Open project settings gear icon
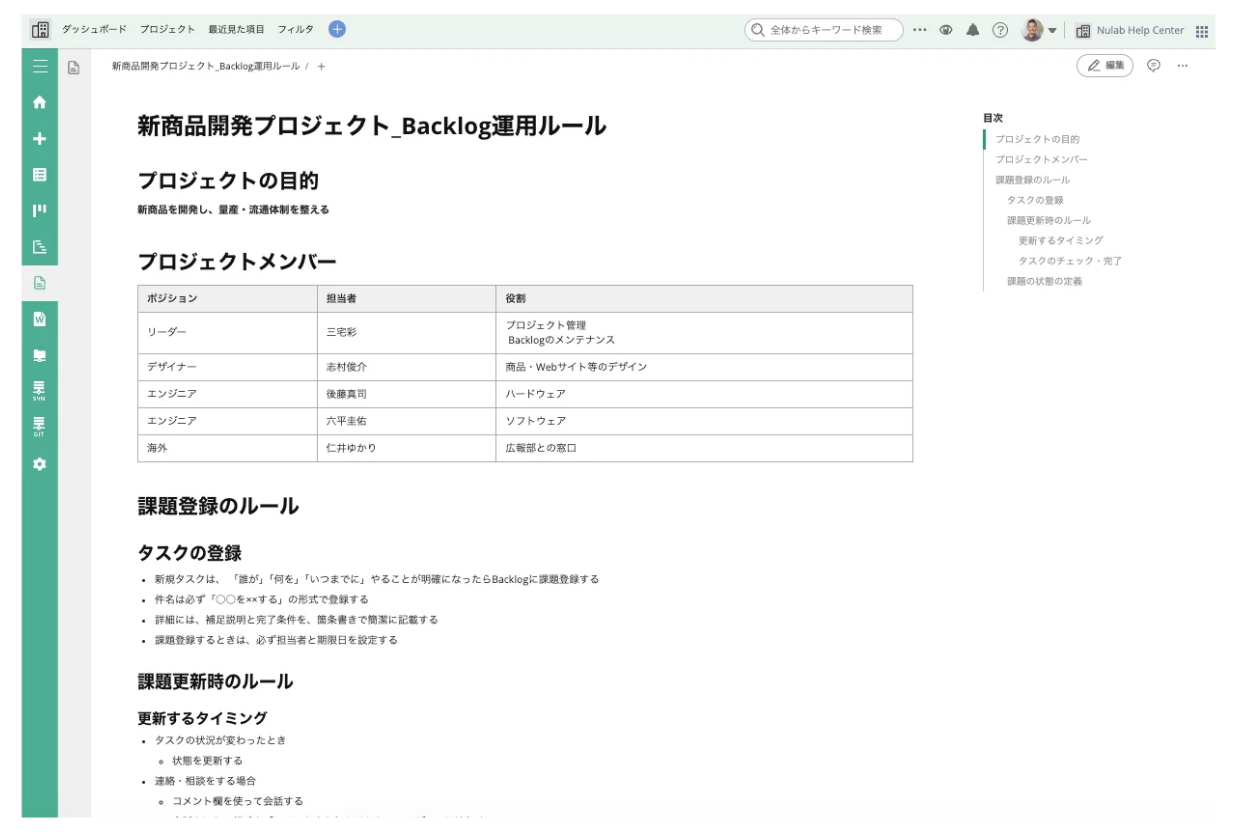Viewport: 1237px width, 832px height. pos(40,464)
